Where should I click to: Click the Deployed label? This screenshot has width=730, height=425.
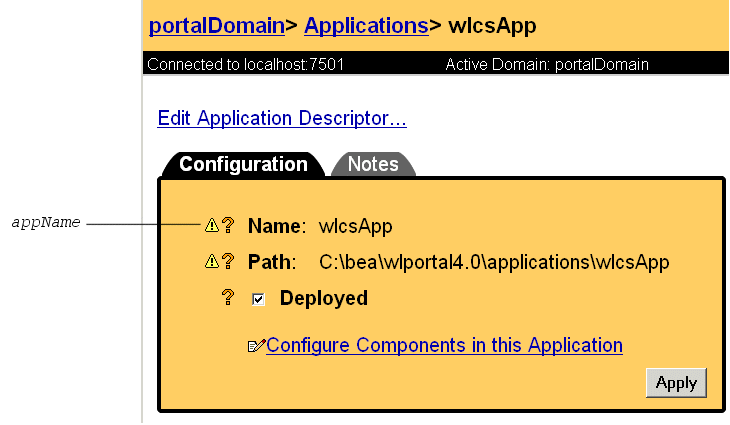pyautogui.click(x=324, y=298)
